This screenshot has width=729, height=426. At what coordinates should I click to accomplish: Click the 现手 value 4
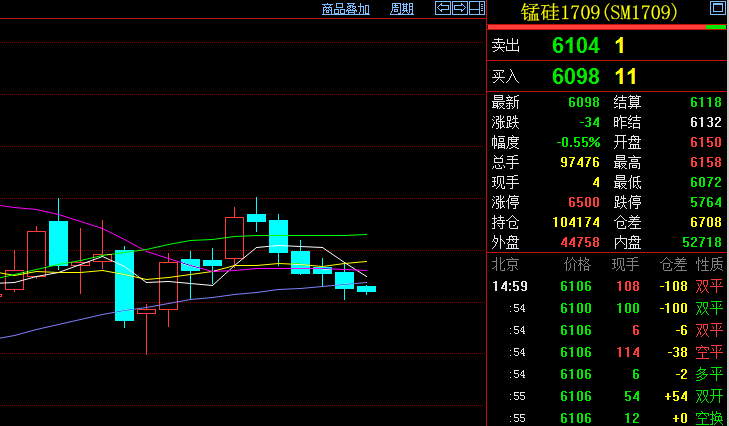point(596,182)
